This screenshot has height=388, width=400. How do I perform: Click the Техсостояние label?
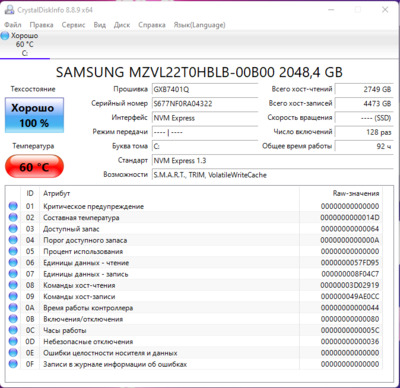pyautogui.click(x=33, y=89)
